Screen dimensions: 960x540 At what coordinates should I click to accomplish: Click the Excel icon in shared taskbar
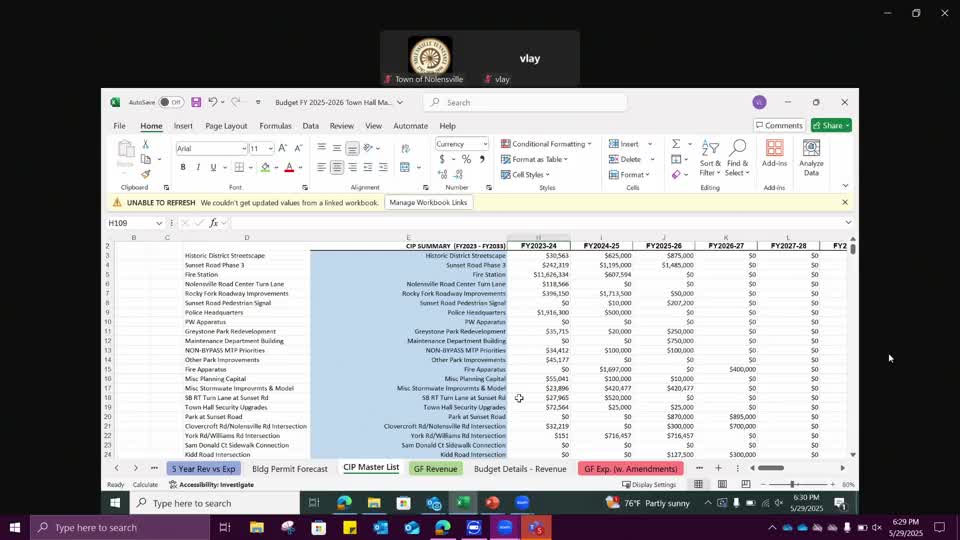[463, 503]
